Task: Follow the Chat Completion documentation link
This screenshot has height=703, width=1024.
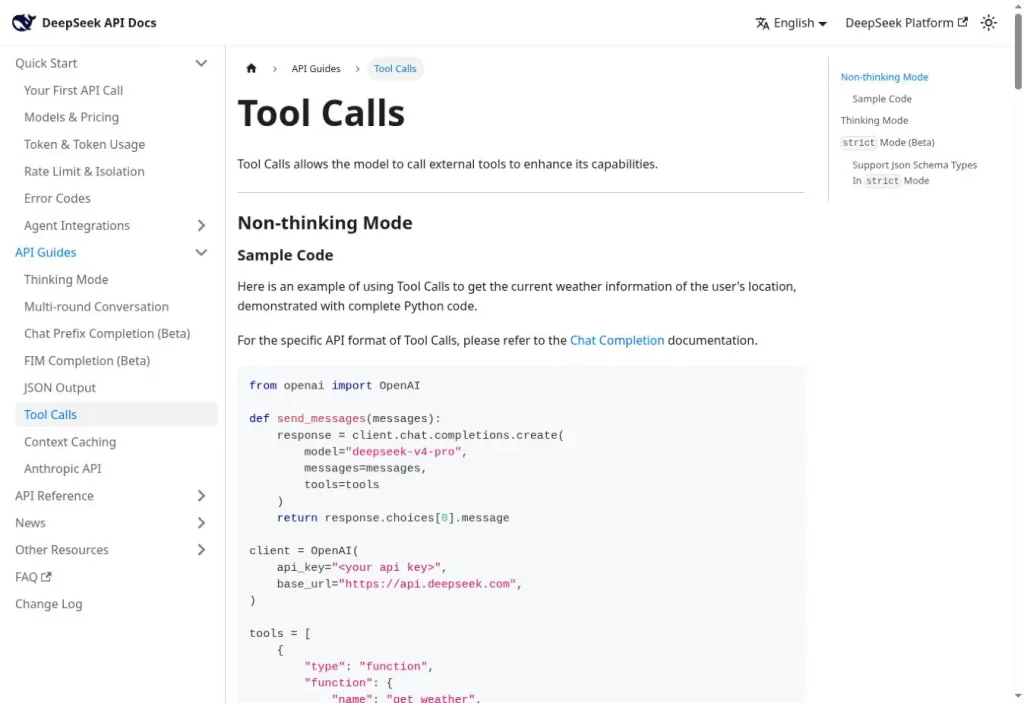Action: [x=616, y=340]
